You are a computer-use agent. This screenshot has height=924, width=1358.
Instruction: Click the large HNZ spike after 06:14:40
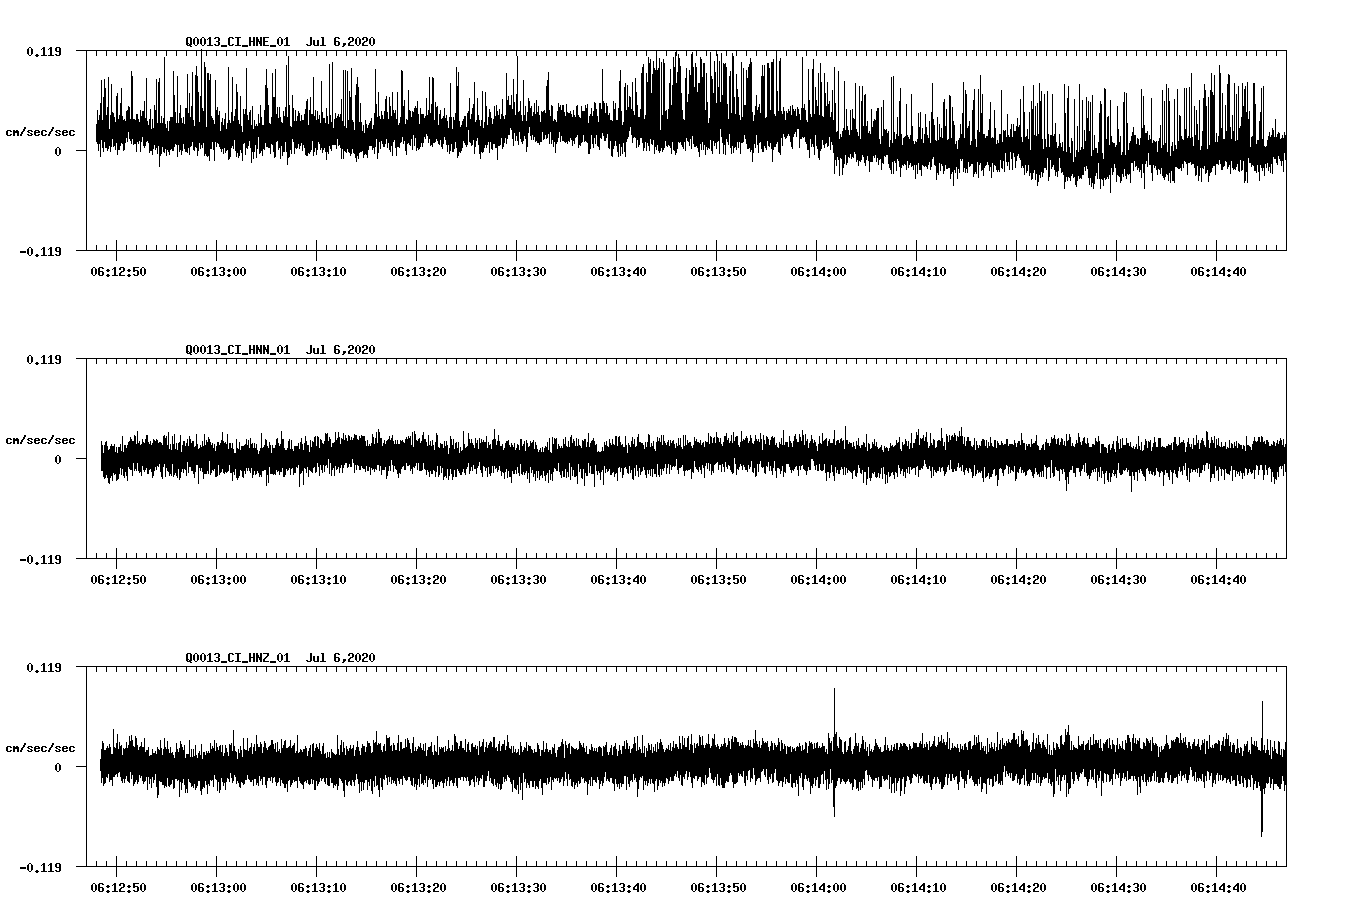coord(1262,768)
